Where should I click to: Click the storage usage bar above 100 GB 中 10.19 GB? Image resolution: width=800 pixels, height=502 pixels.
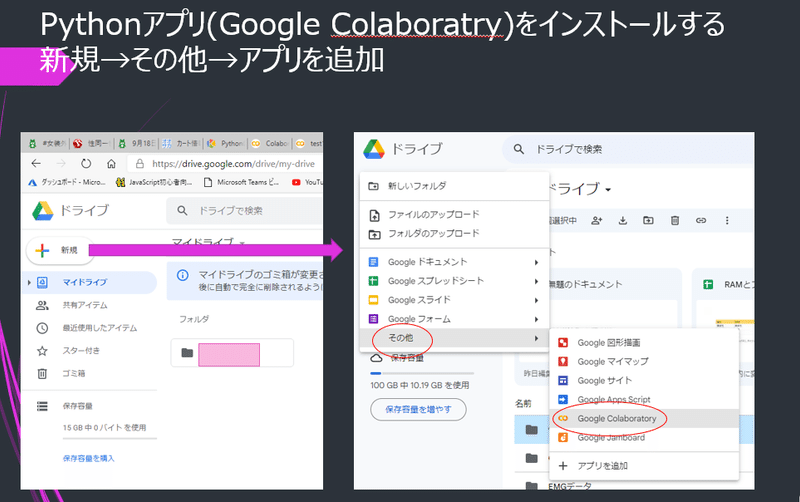point(422,373)
